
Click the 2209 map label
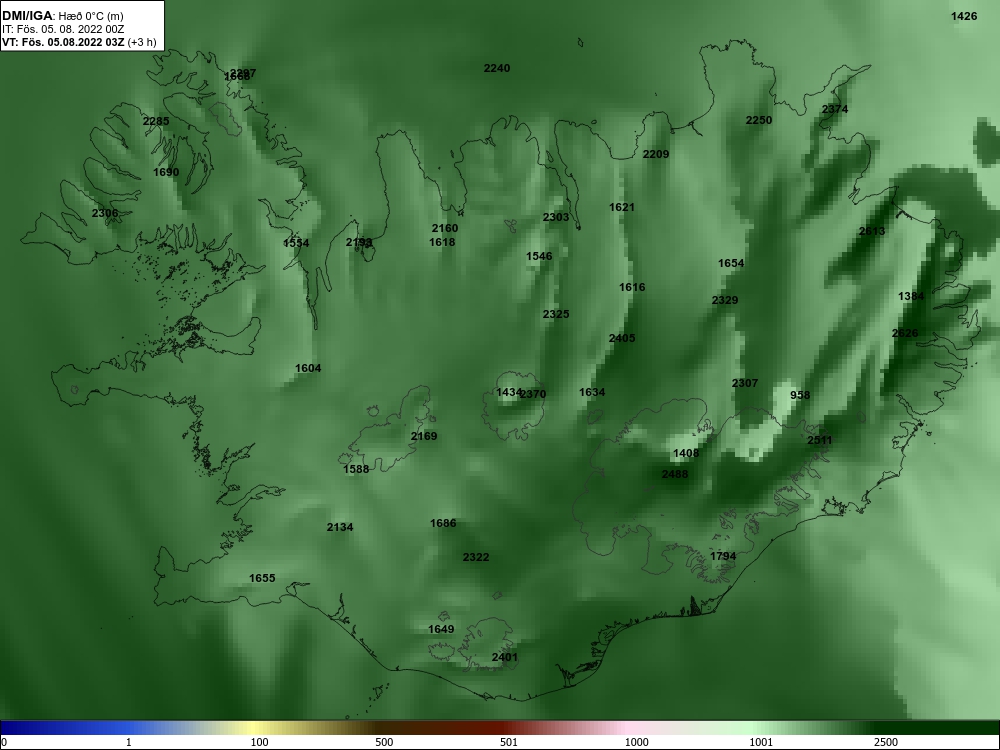click(x=656, y=154)
